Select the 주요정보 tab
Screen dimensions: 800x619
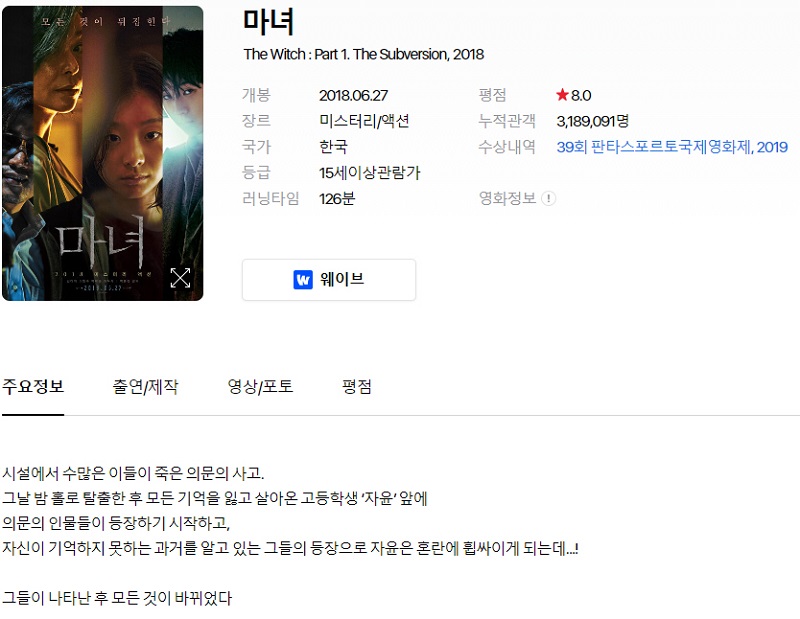pos(33,386)
